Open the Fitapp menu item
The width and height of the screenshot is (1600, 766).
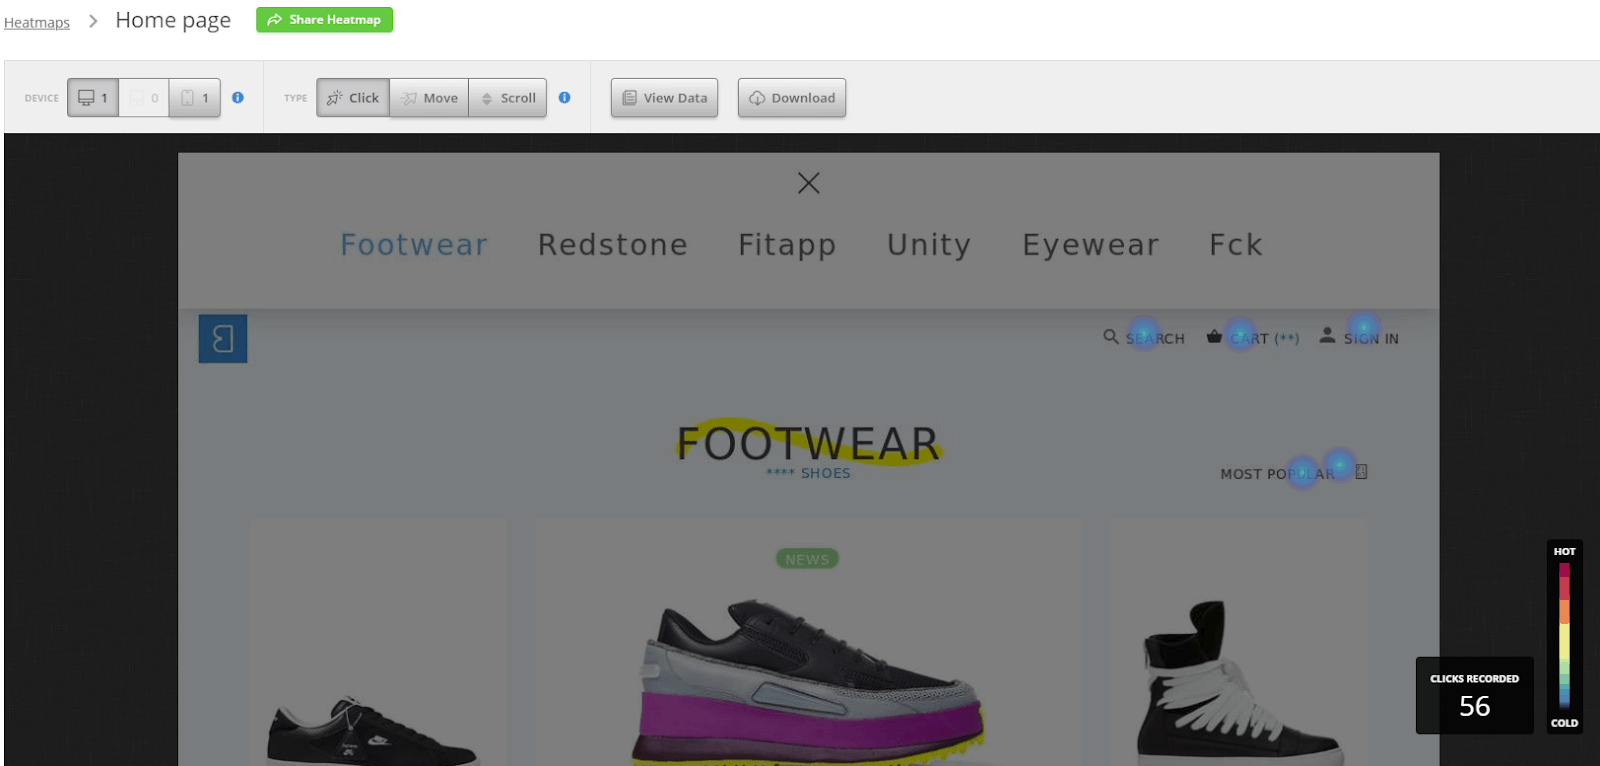tap(787, 246)
